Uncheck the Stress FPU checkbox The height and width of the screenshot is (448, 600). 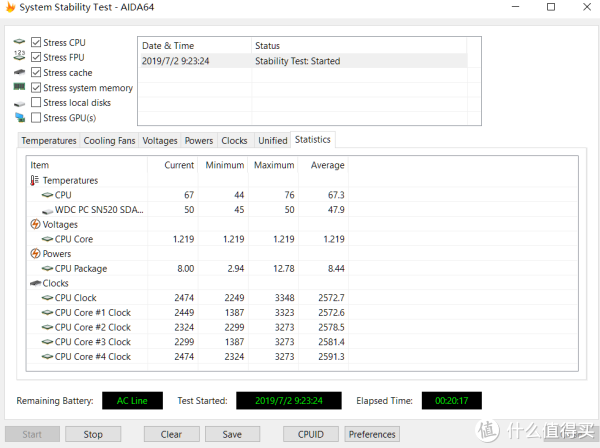[x=36, y=57]
